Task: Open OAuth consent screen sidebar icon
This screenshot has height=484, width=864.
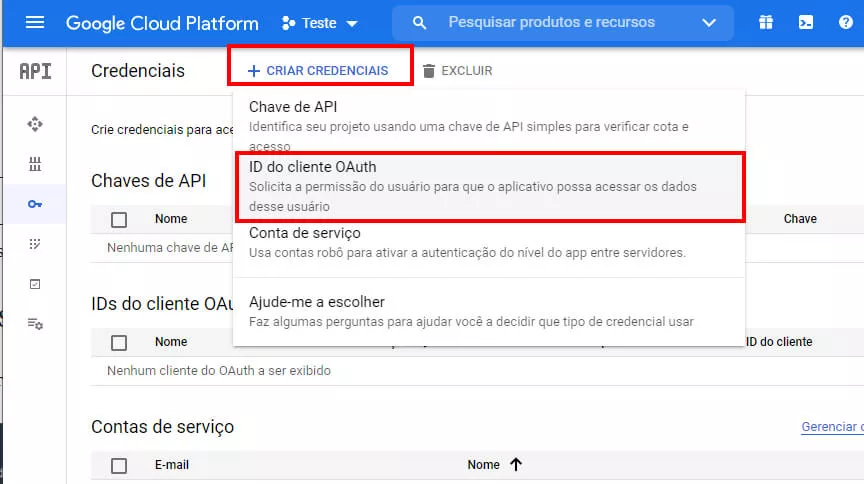Action: tap(35, 244)
